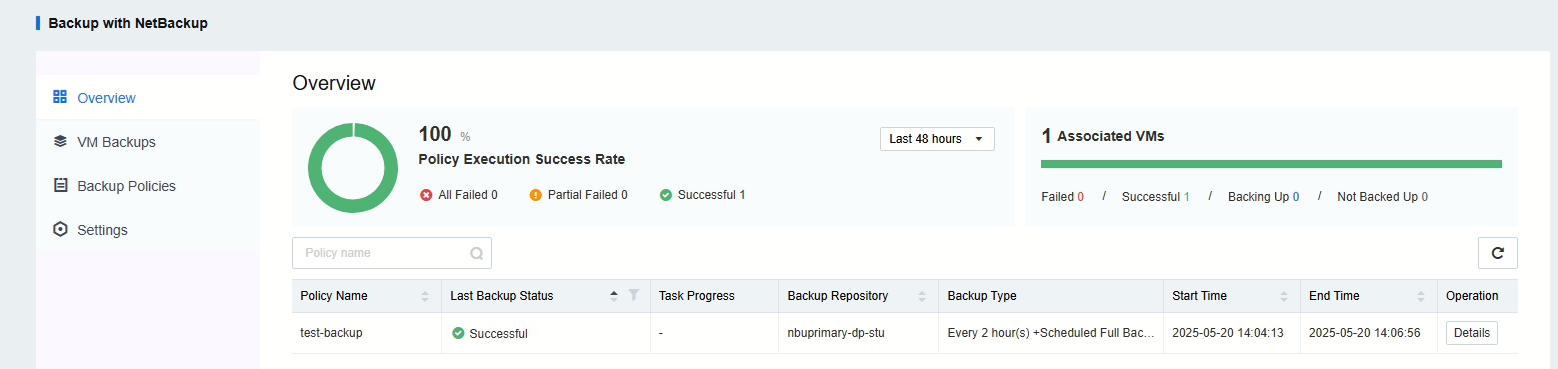Click 'Successful 1' in Associated VMs panel
Image resolution: width=1558 pixels, height=369 pixels.
tap(1156, 197)
